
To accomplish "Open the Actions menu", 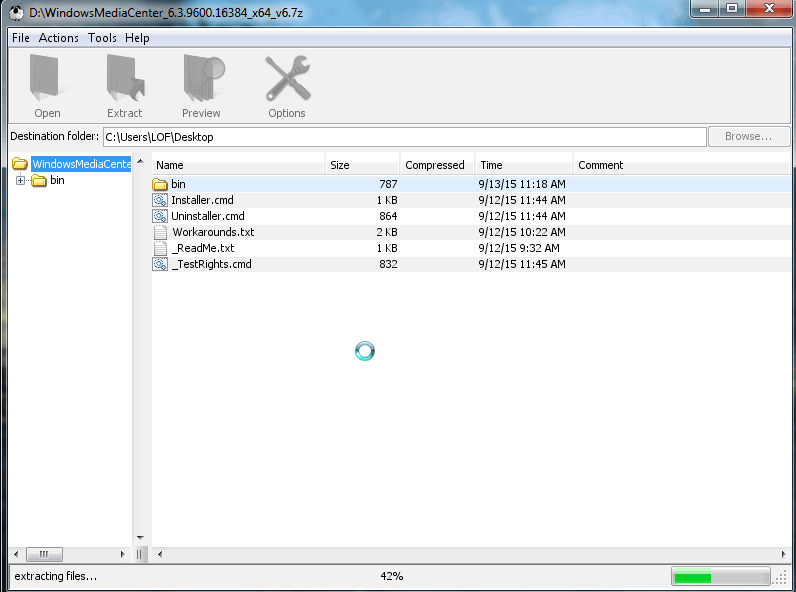I will [x=58, y=38].
